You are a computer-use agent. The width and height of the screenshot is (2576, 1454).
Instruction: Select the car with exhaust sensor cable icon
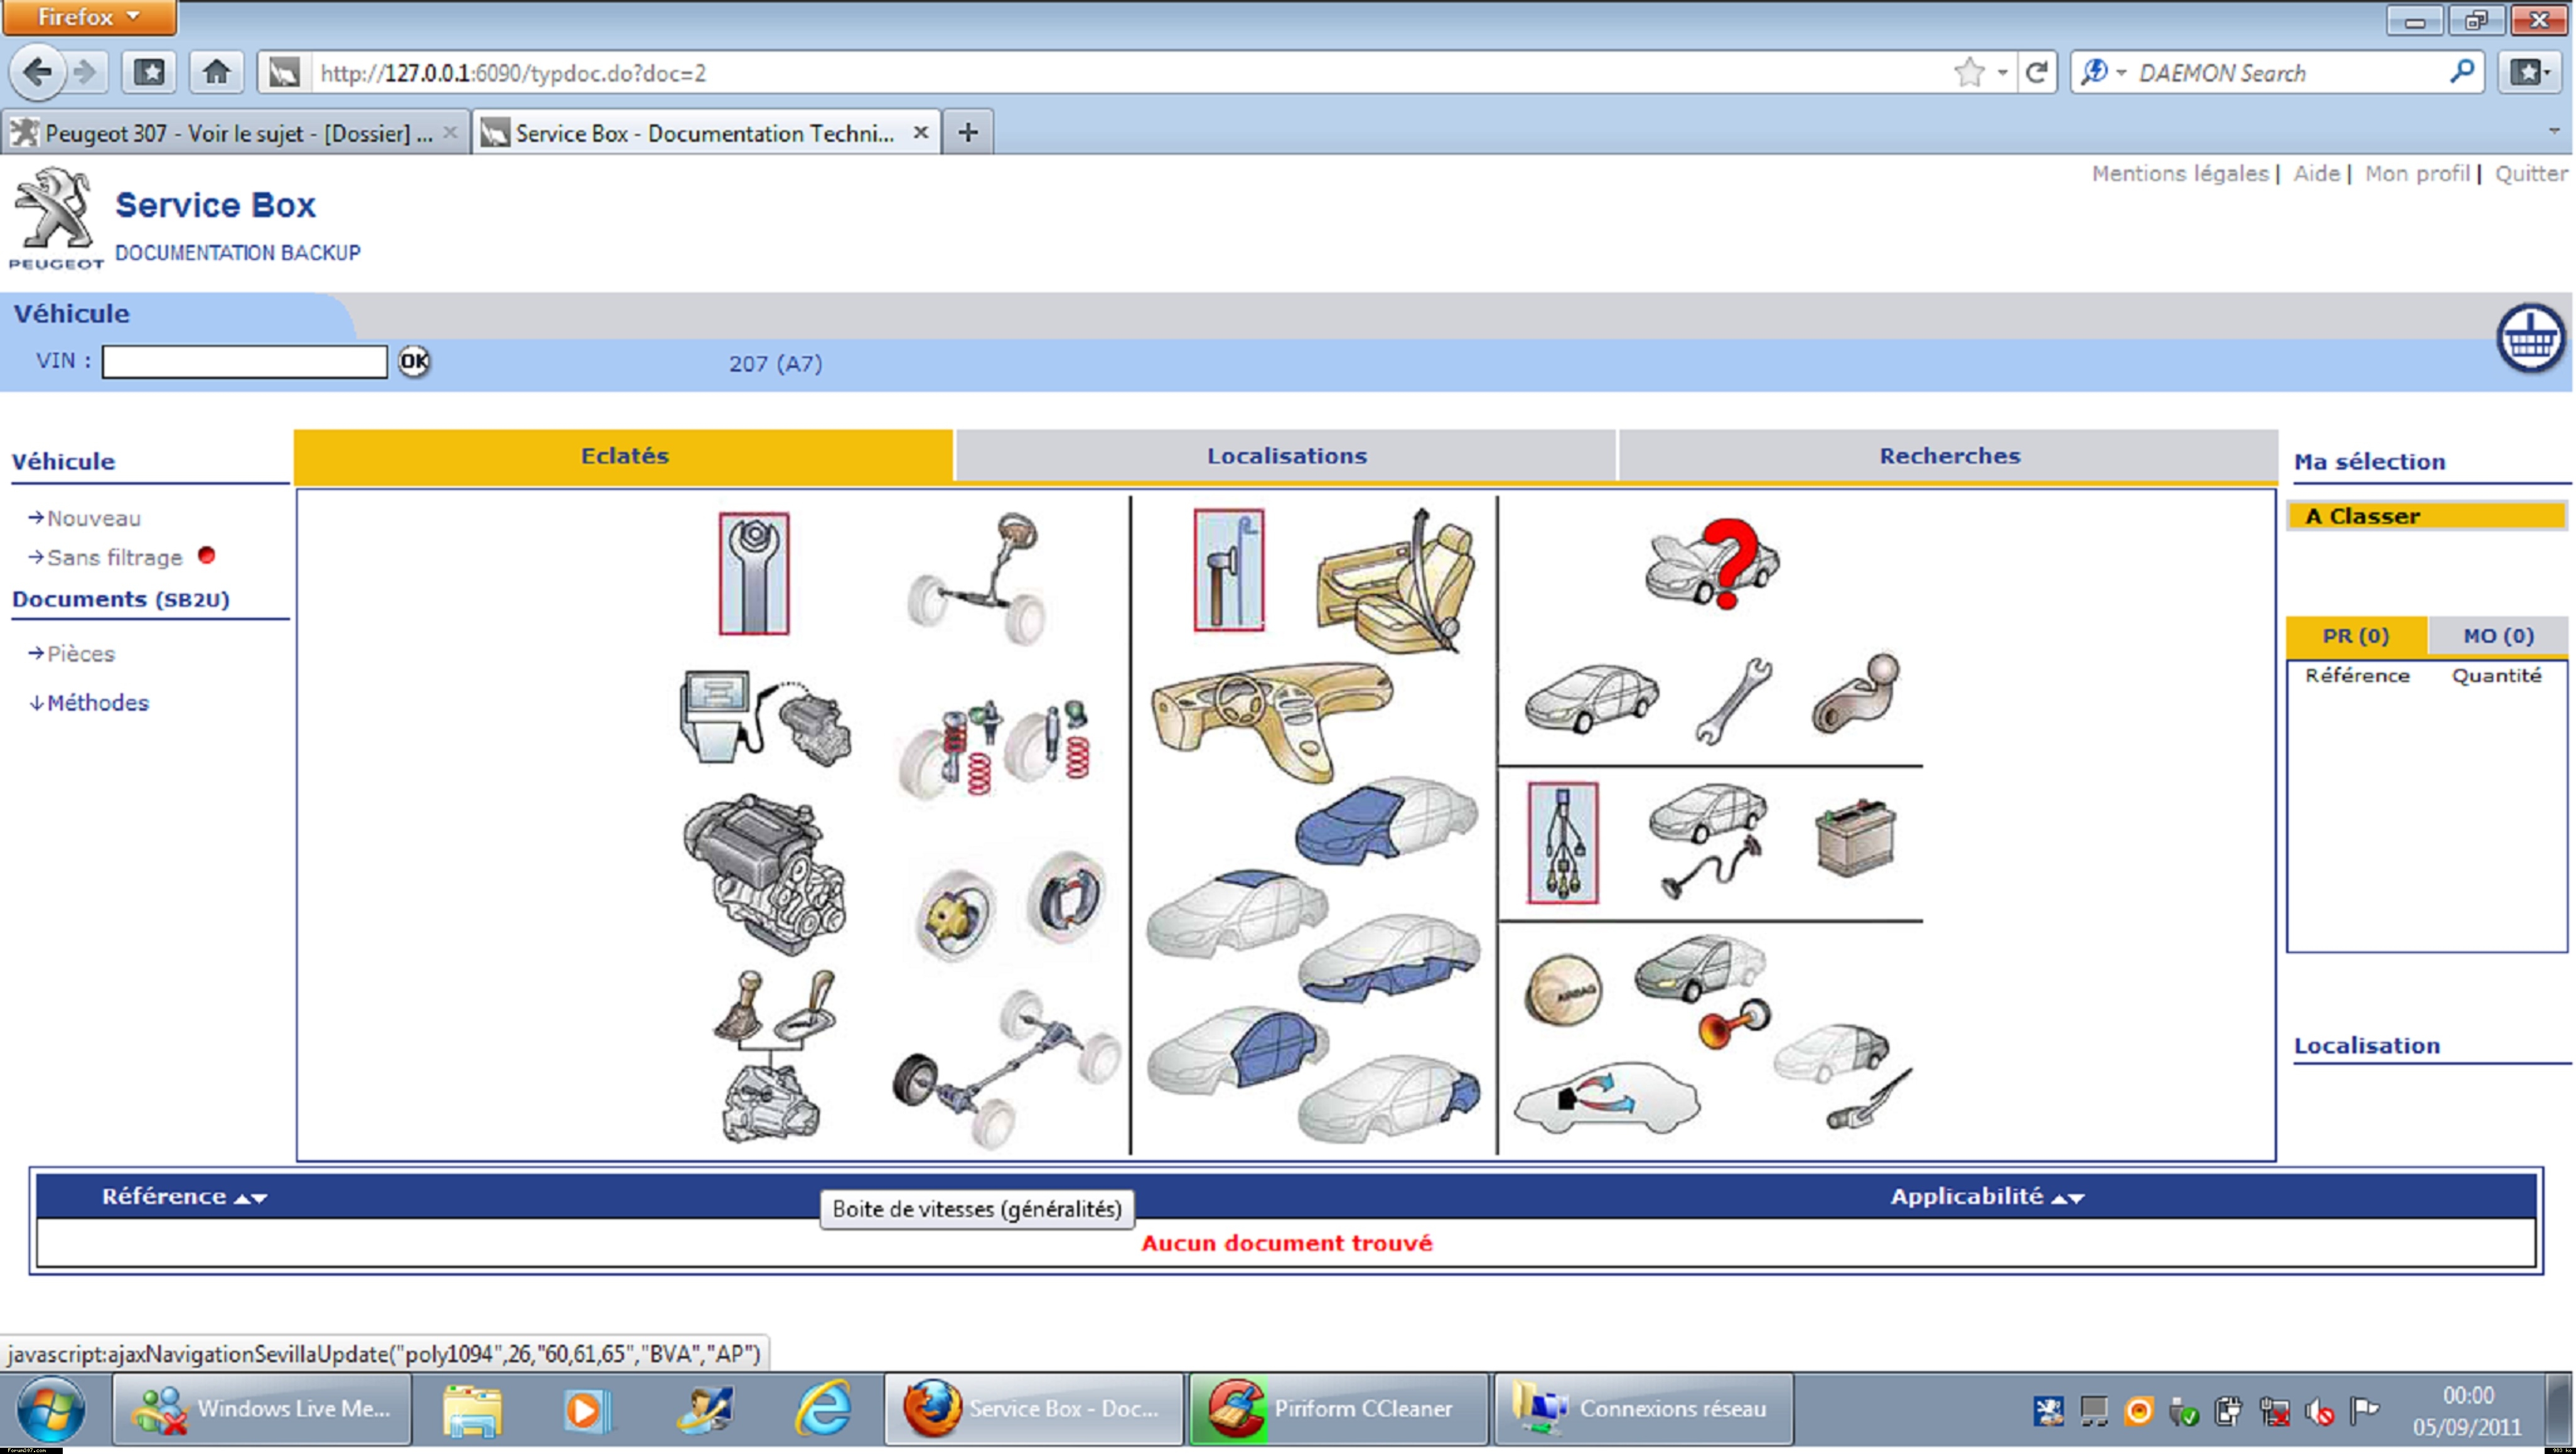coord(1708,840)
